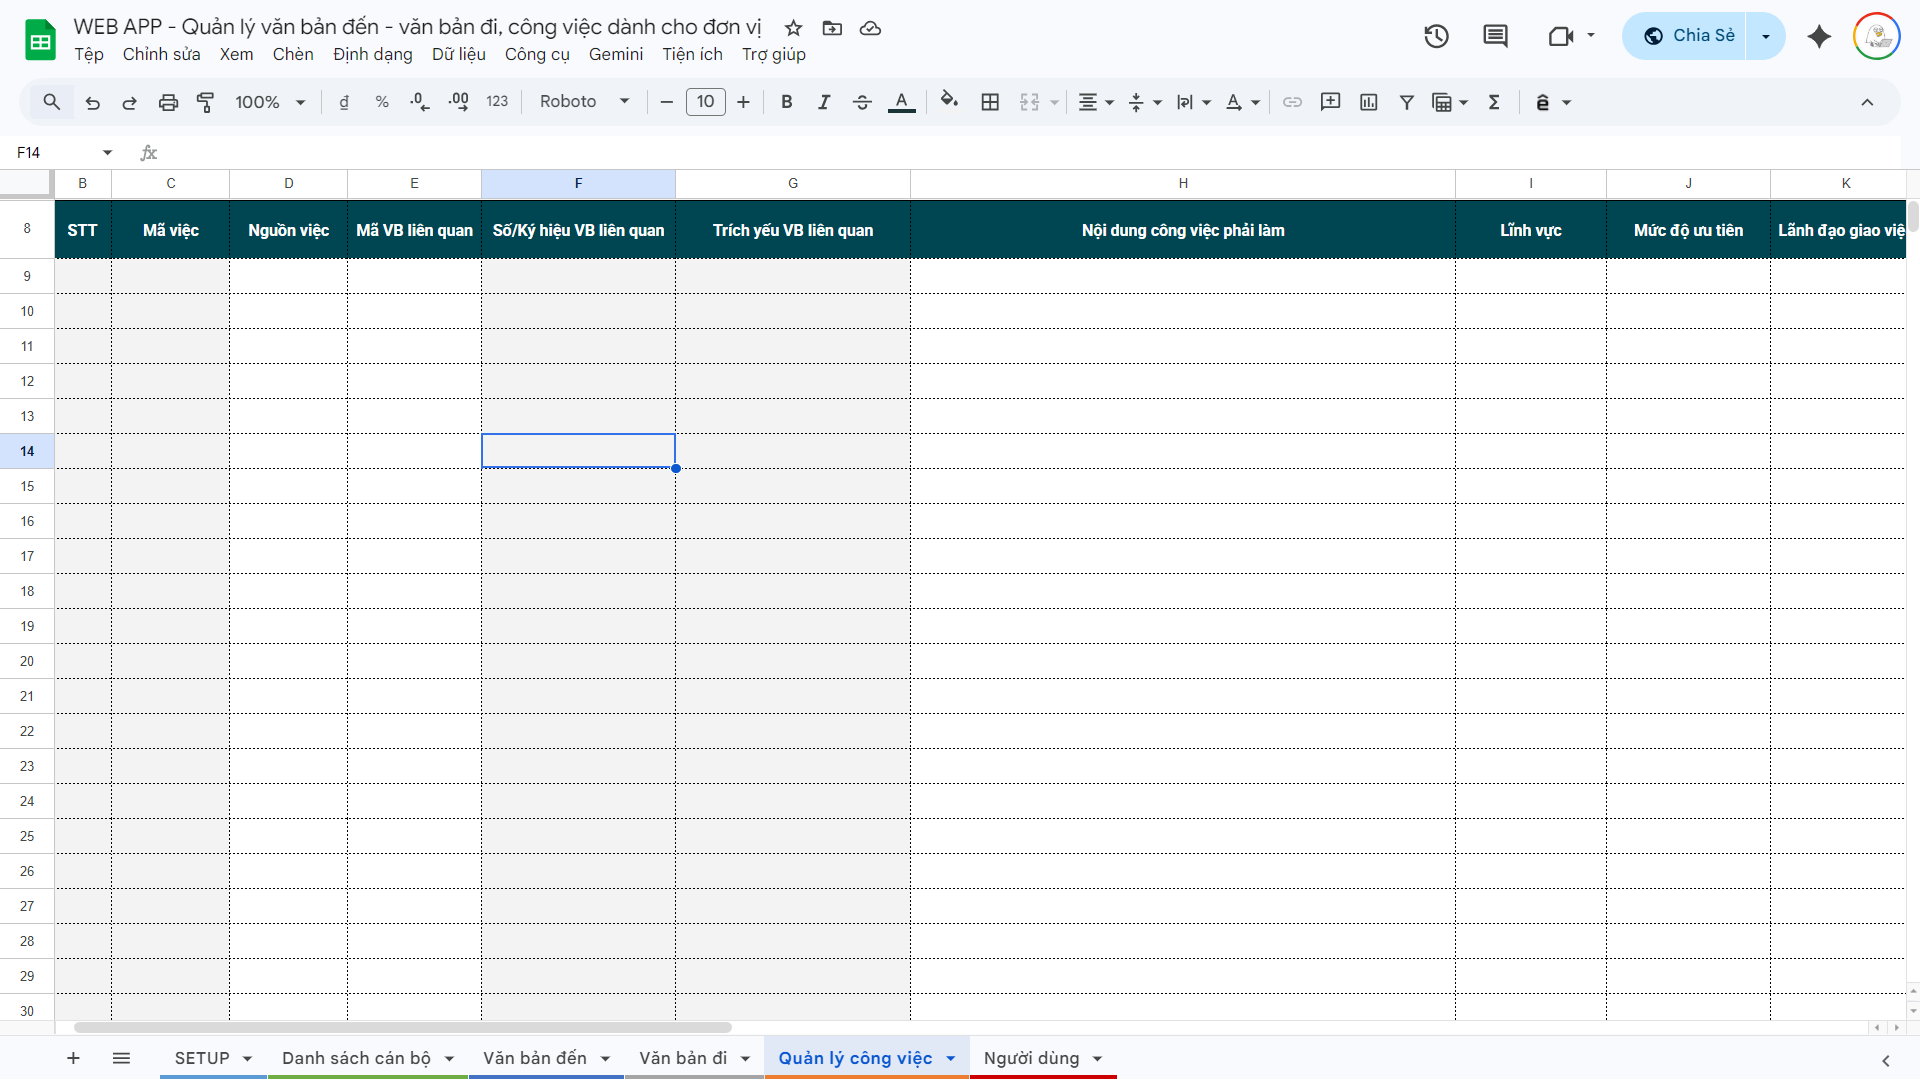Image resolution: width=1920 pixels, height=1080 pixels.
Task: Insert a chart using toolbar icon
Action: point(1369,102)
